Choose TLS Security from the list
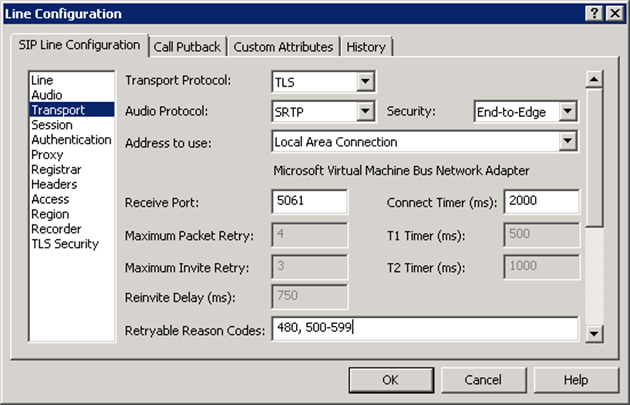The image size is (630, 405). point(65,244)
